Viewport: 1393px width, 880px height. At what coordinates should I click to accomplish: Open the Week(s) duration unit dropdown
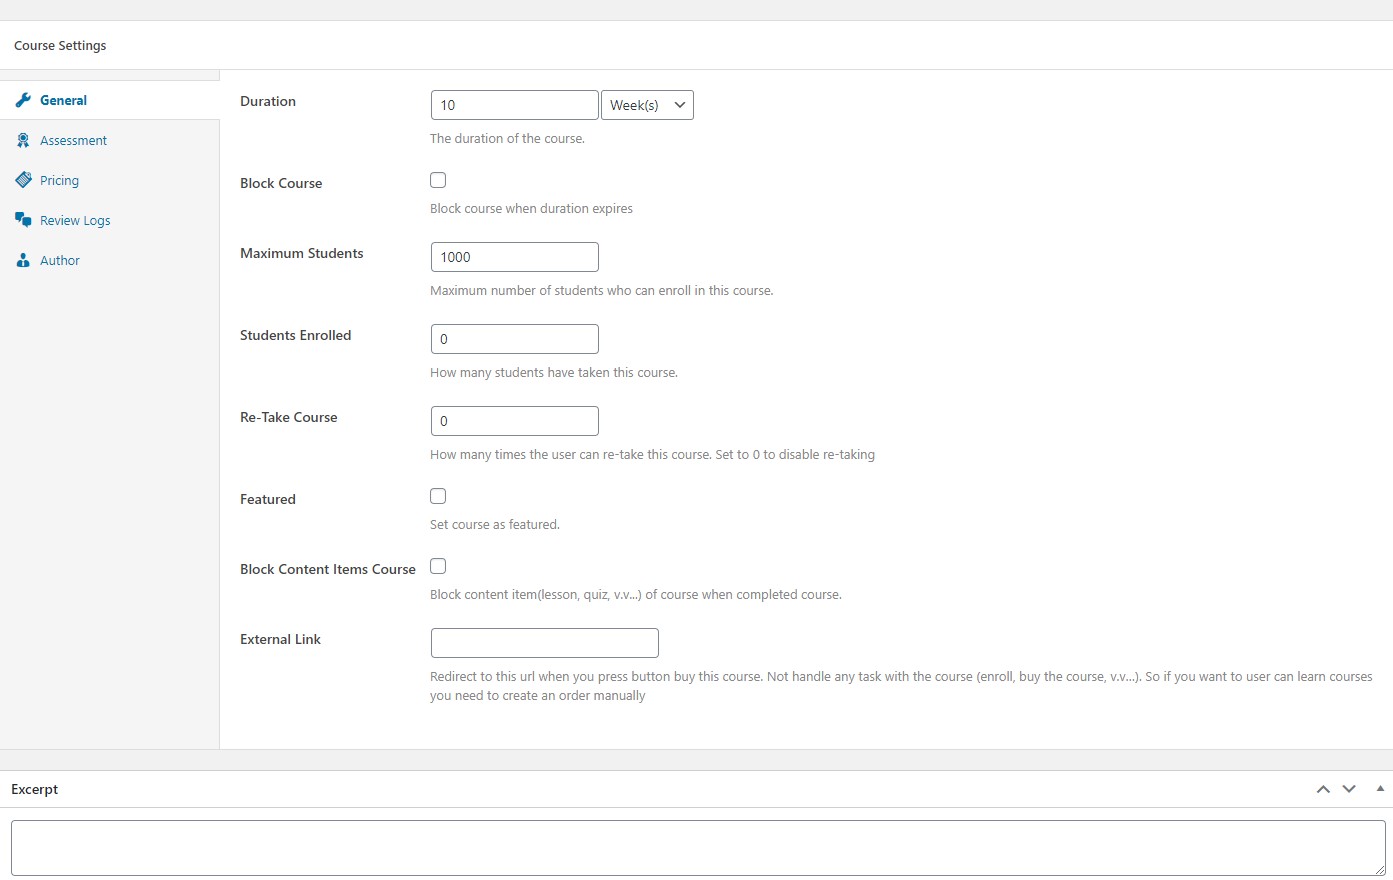click(647, 105)
